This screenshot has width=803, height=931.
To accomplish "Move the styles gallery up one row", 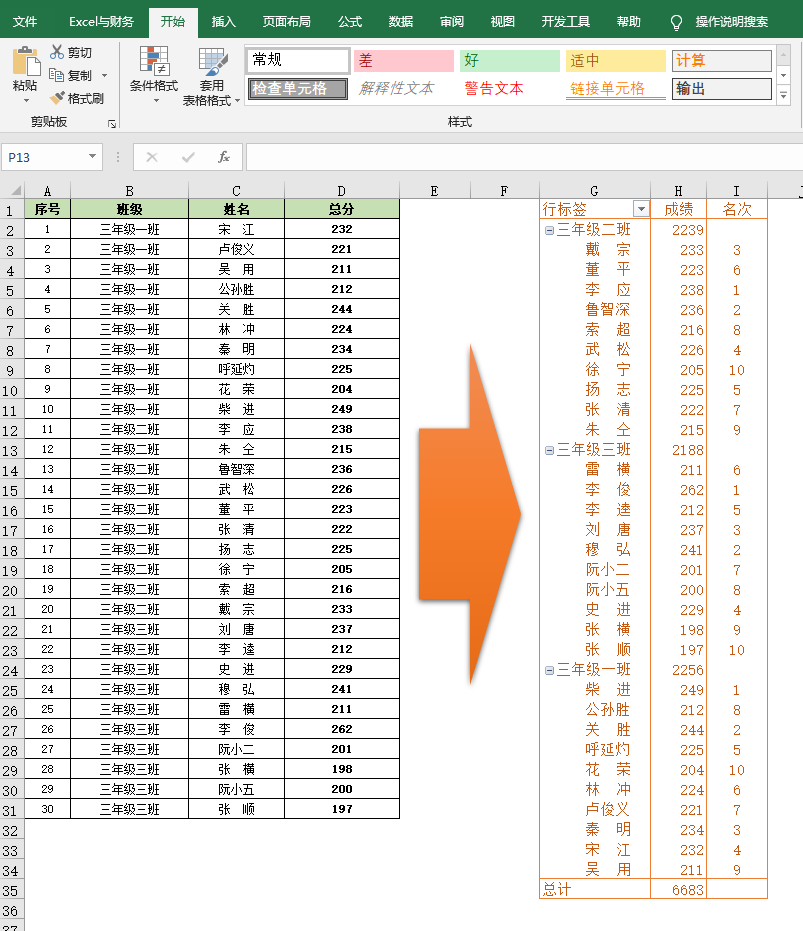I will [x=783, y=56].
